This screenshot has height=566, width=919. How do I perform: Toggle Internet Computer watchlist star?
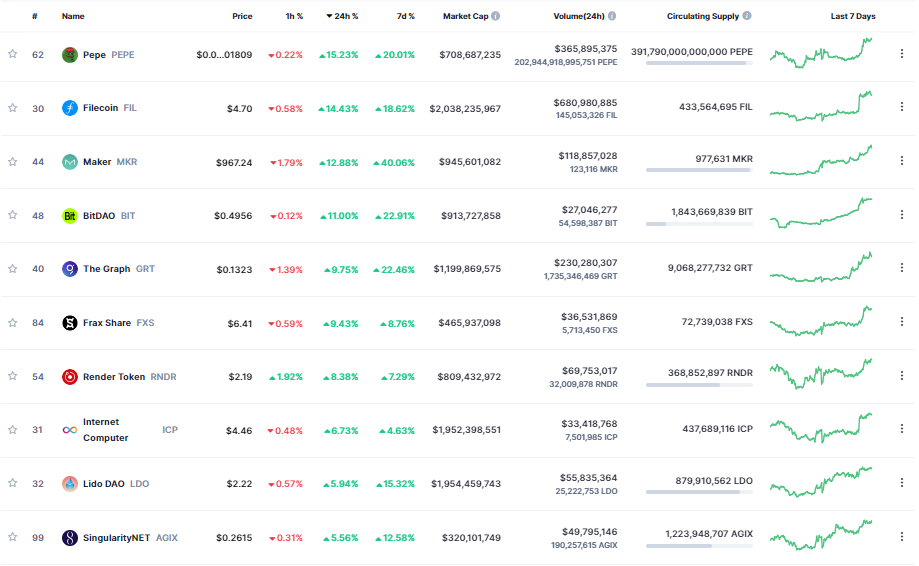[12, 430]
